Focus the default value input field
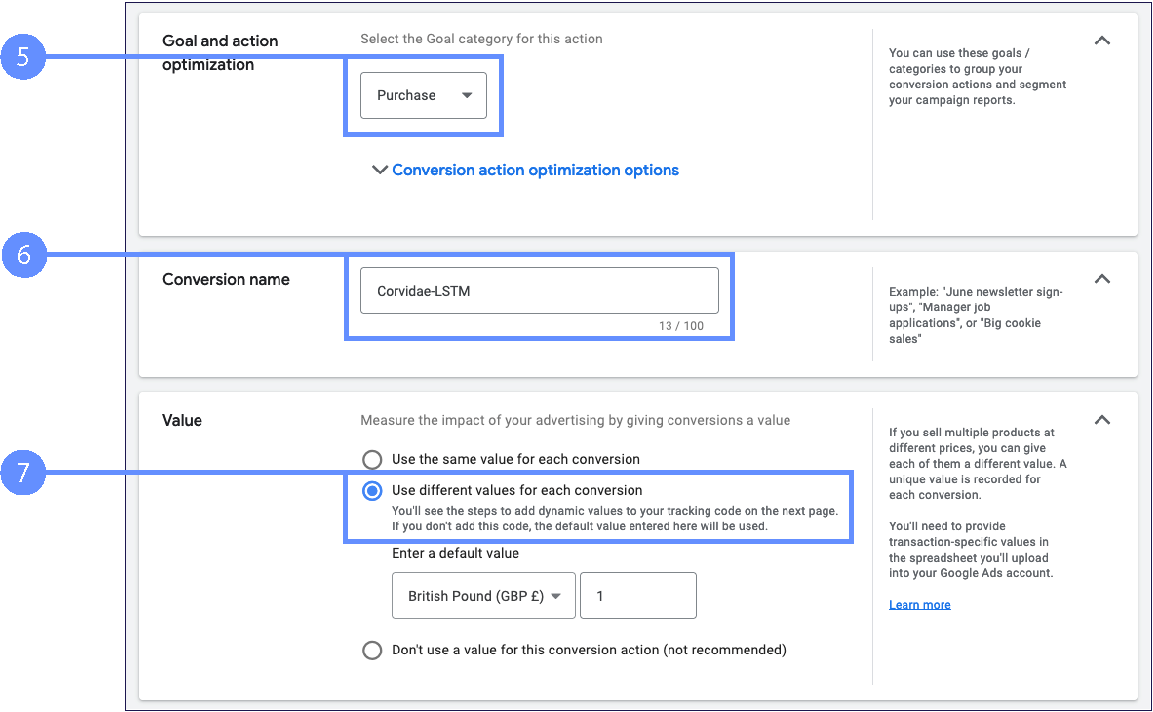The image size is (1153, 712). (x=638, y=596)
